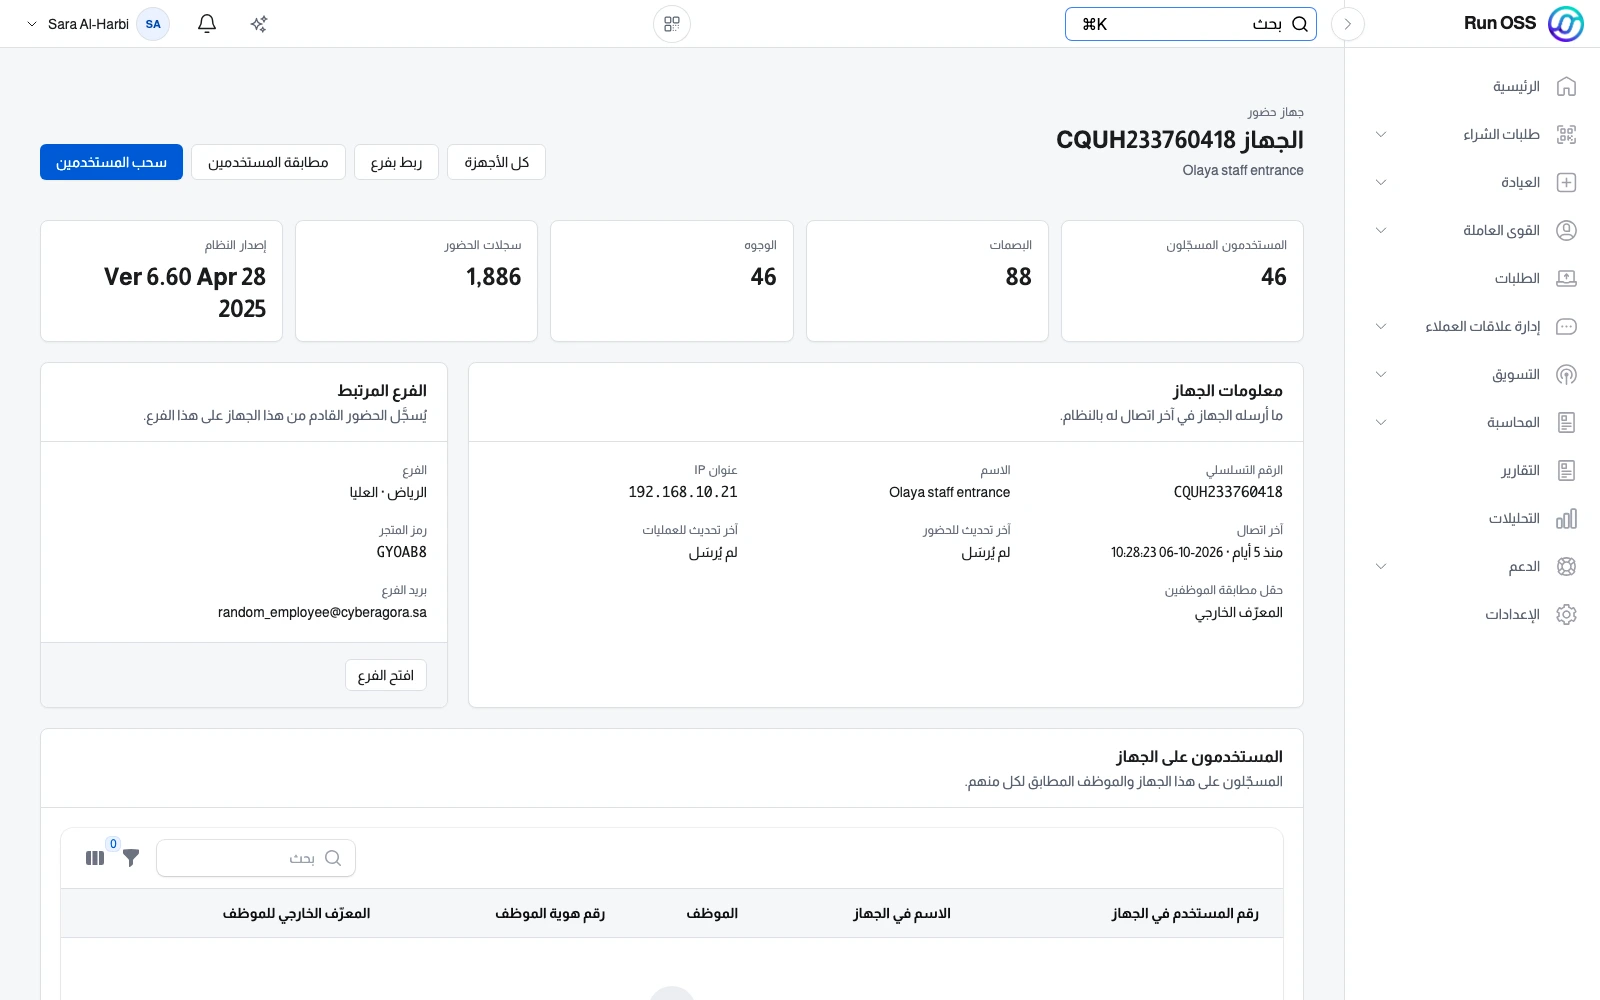Click the افتح الفرع button
This screenshot has width=1600, height=1000.
pyautogui.click(x=386, y=675)
